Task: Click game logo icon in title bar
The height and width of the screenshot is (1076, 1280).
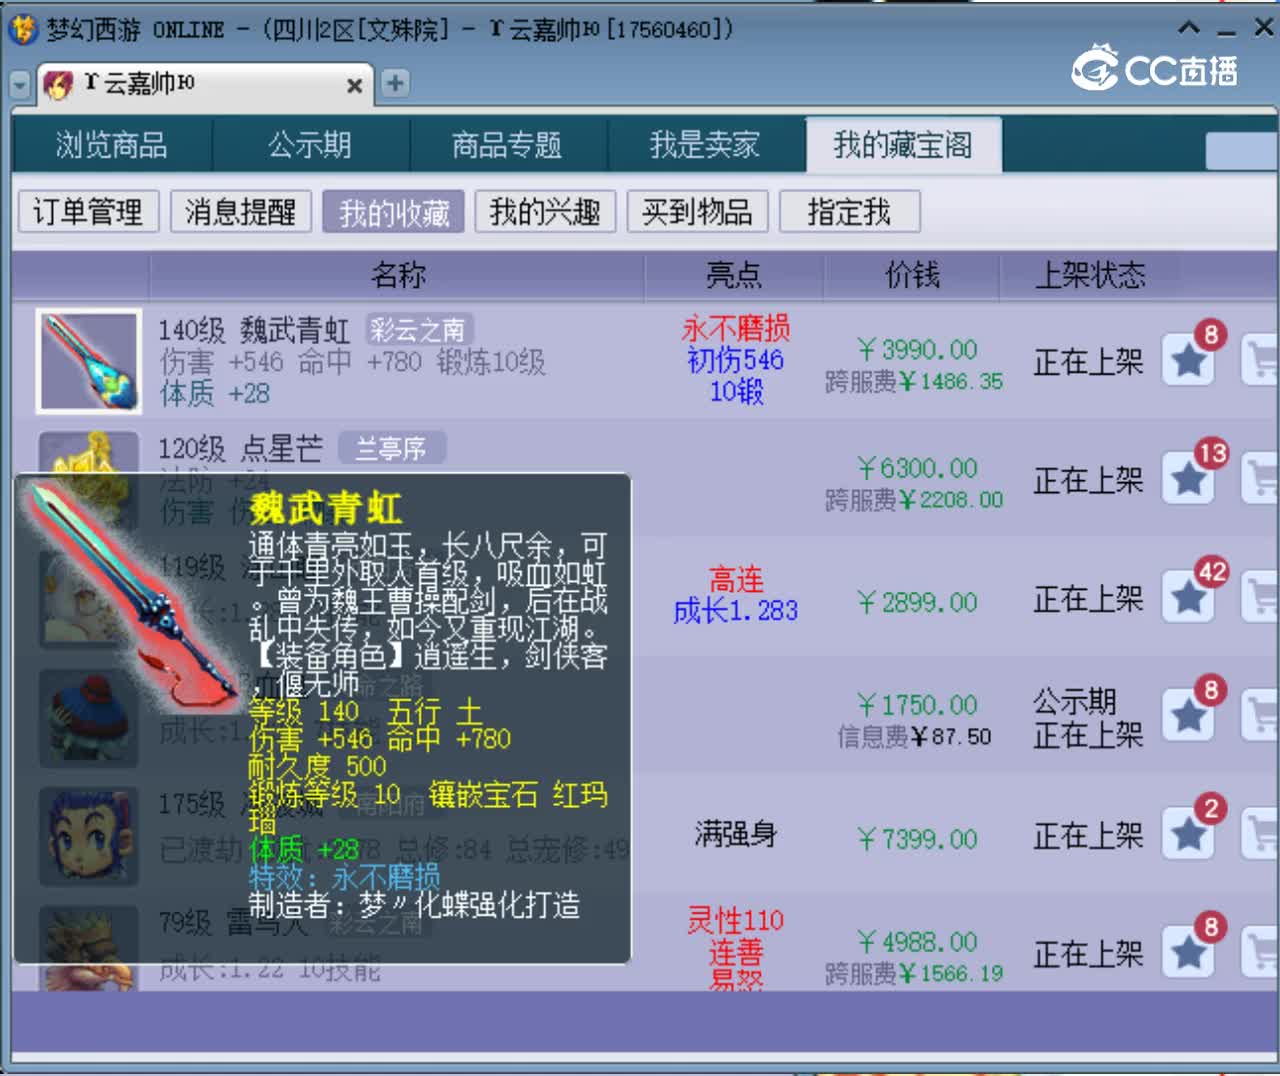Action: (22, 29)
